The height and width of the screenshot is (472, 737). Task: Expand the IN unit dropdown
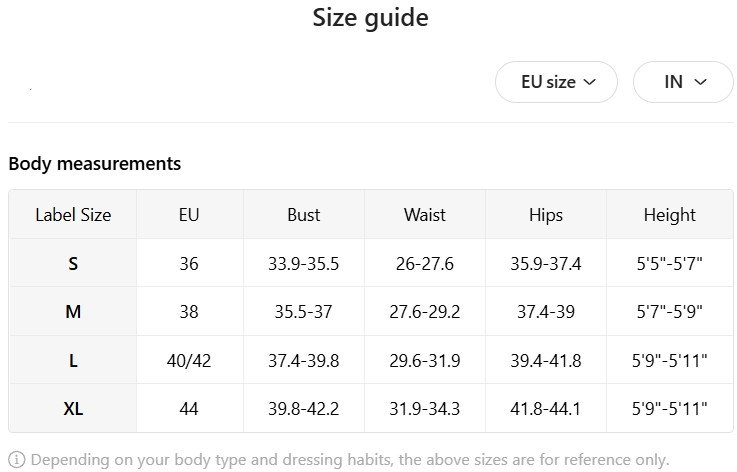684,82
